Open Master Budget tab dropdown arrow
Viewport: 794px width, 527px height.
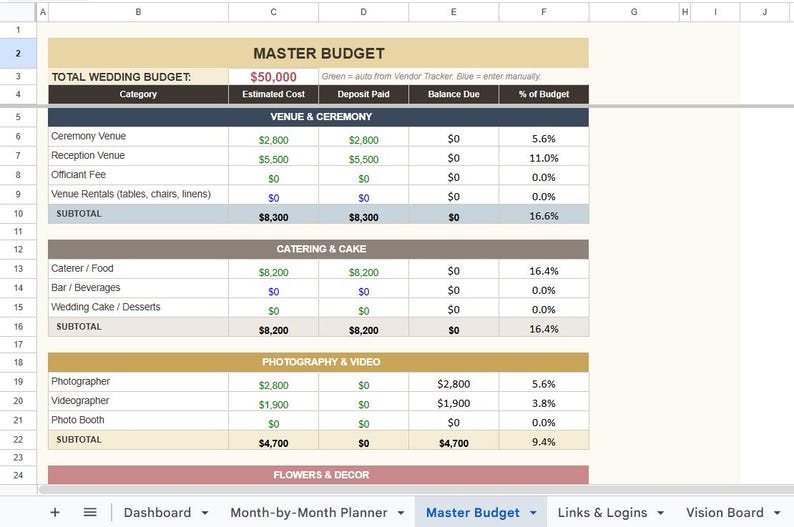pyautogui.click(x=533, y=513)
